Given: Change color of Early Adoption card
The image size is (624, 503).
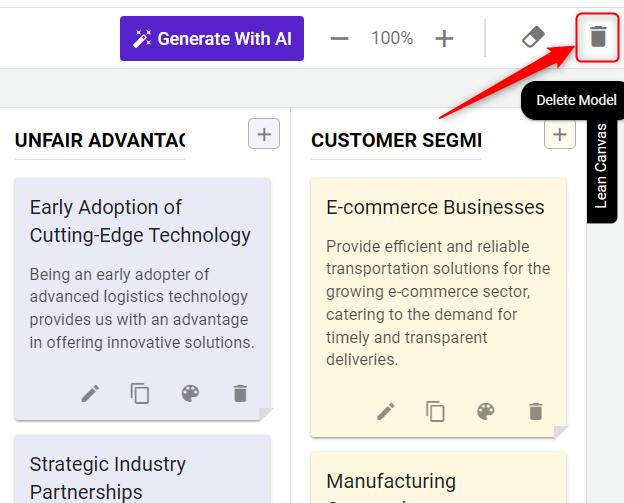Looking at the screenshot, I should pyautogui.click(x=190, y=394).
